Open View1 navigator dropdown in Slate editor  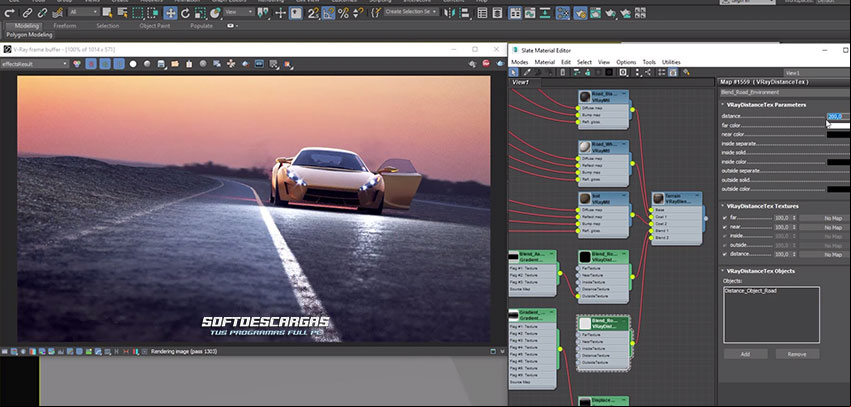(817, 73)
